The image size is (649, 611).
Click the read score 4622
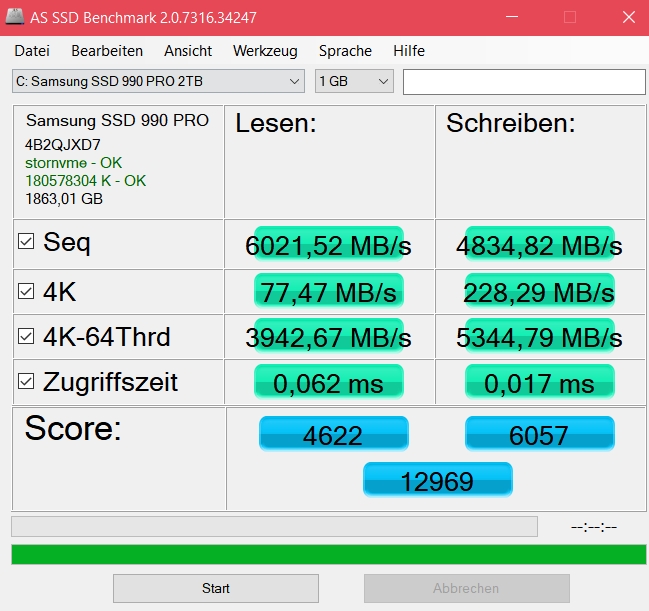(334, 434)
